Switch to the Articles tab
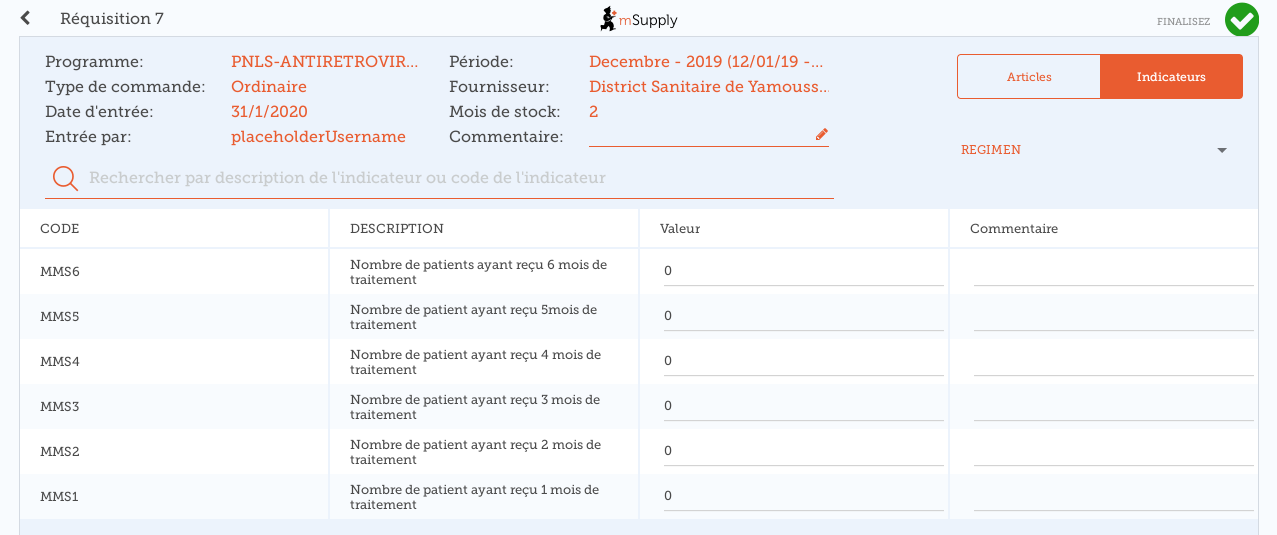 pyautogui.click(x=1029, y=77)
